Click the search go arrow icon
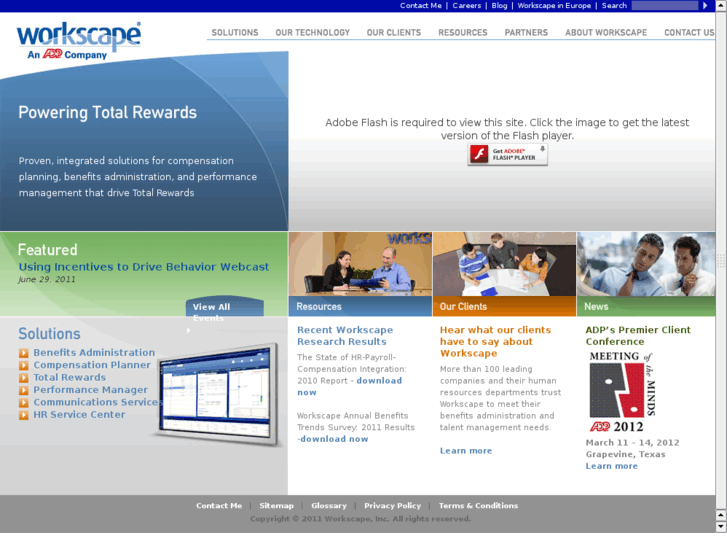 point(705,6)
